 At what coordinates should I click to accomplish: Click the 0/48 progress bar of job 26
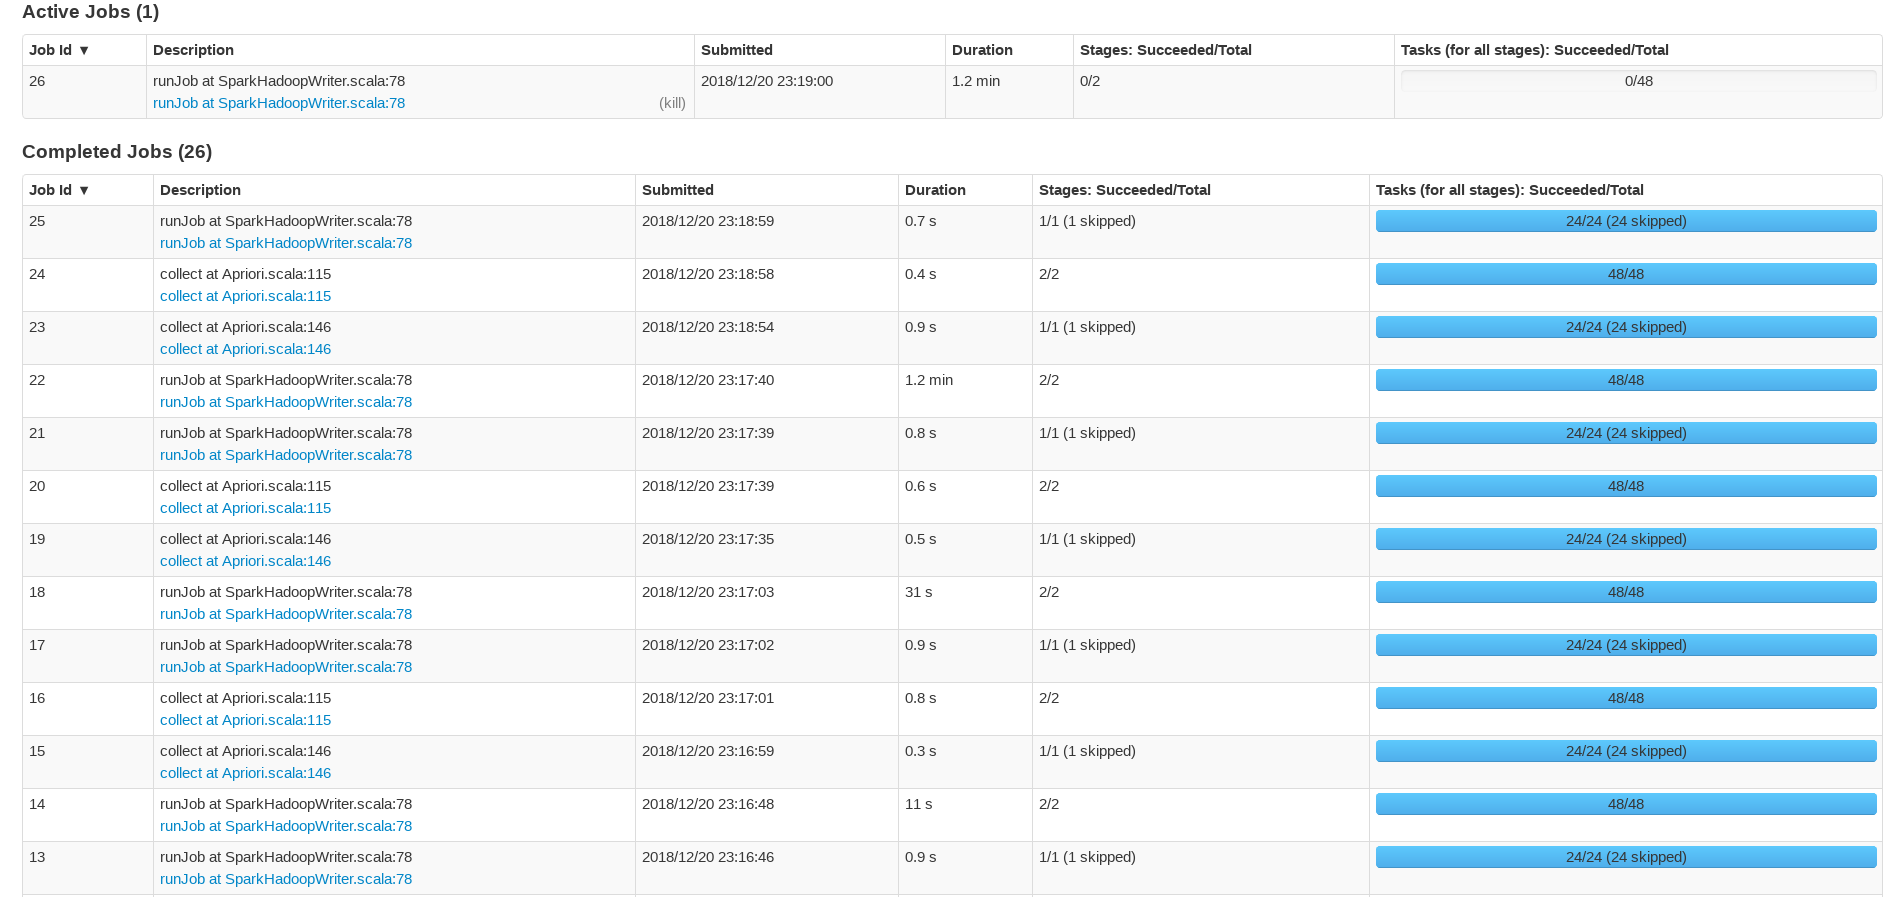pyautogui.click(x=1638, y=81)
